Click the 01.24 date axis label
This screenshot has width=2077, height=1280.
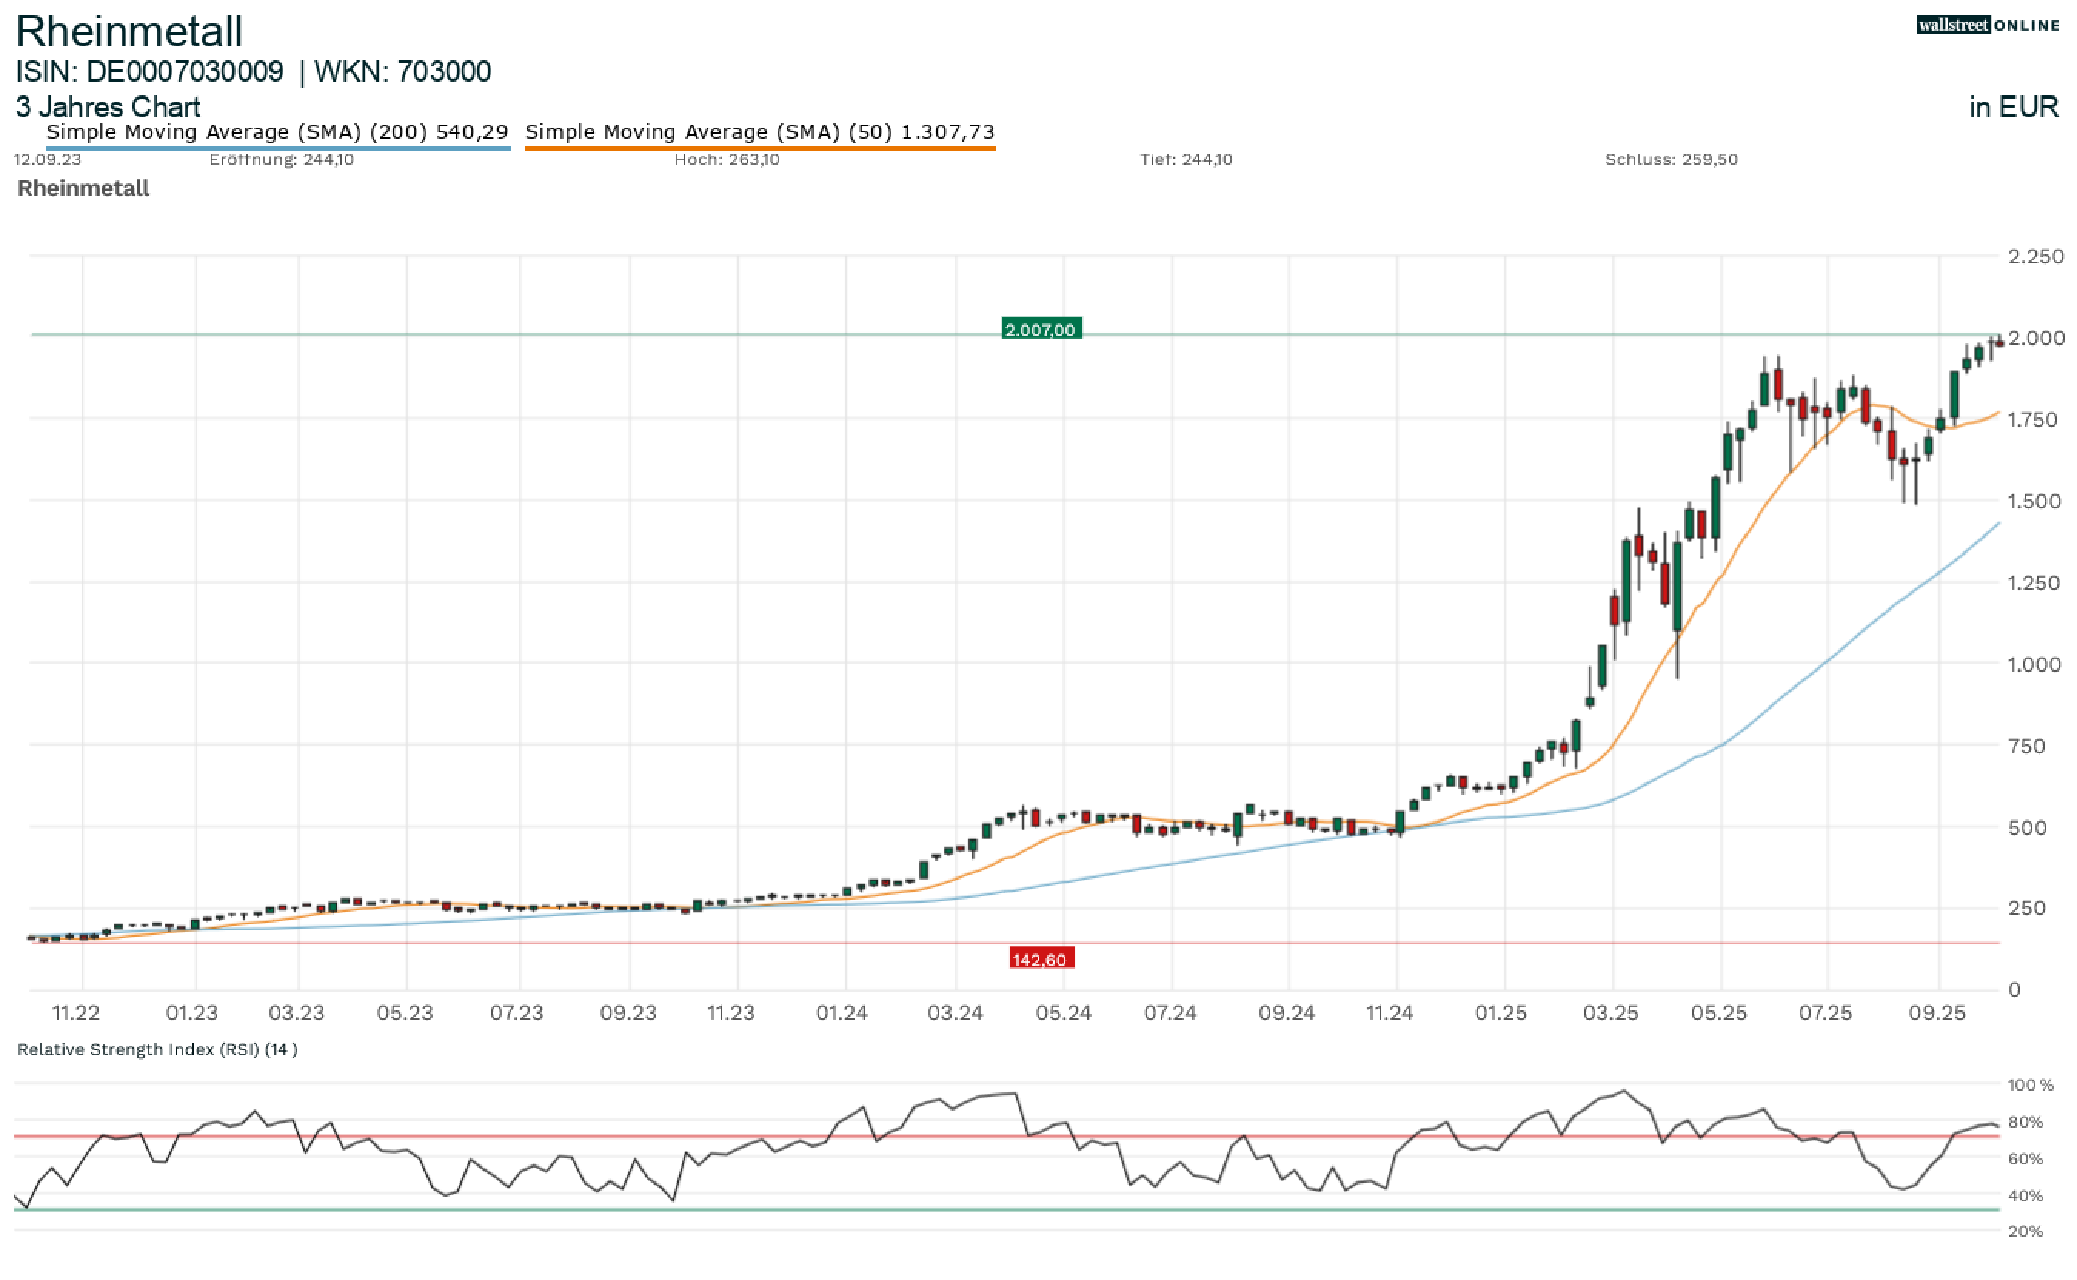(x=842, y=1012)
